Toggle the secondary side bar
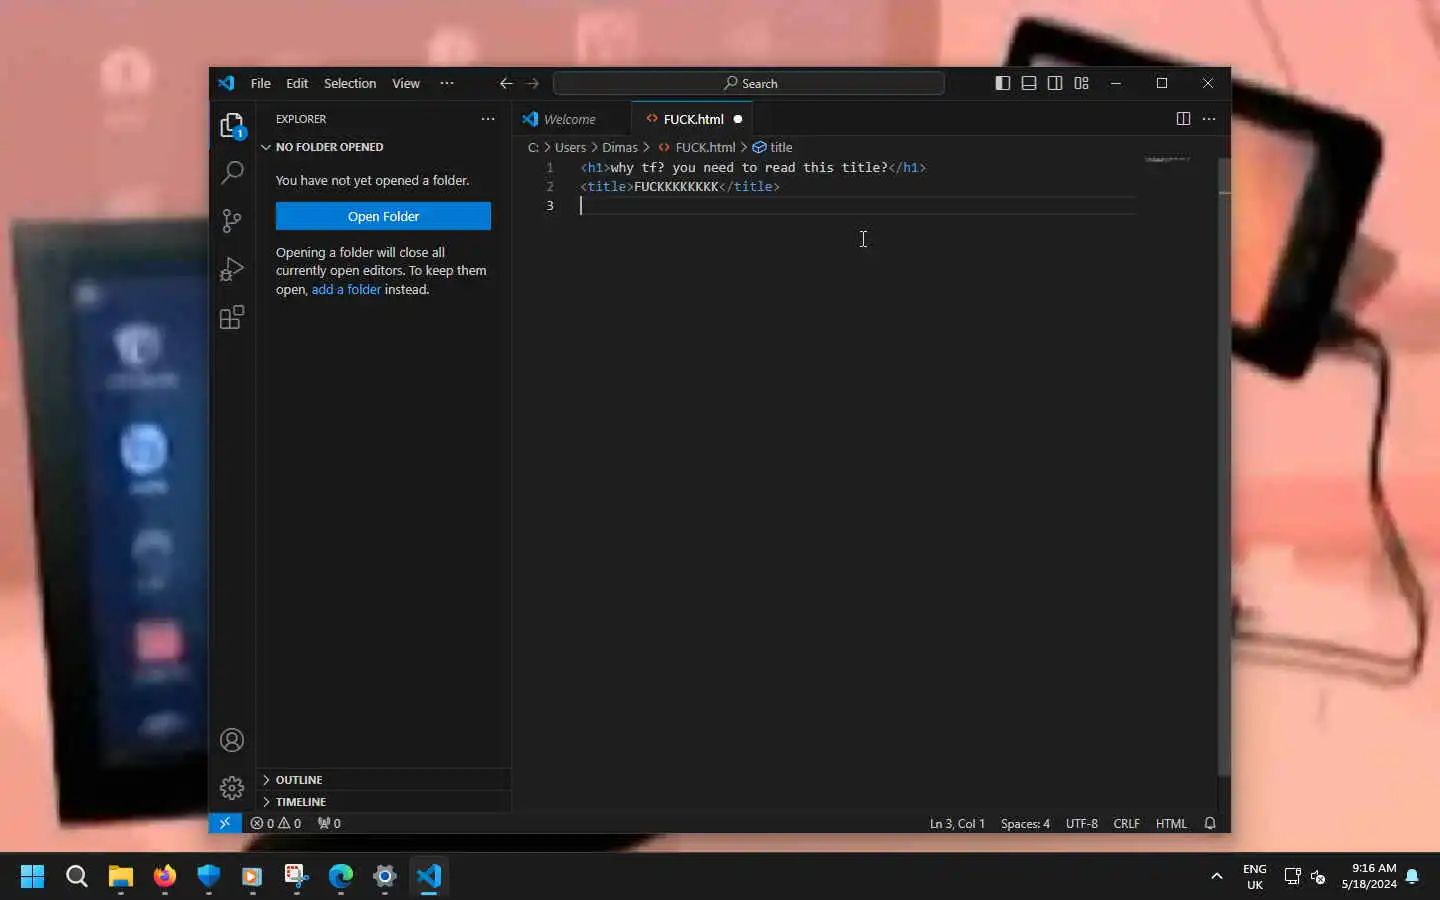Screen dimensions: 1440x900 (x=1055, y=83)
